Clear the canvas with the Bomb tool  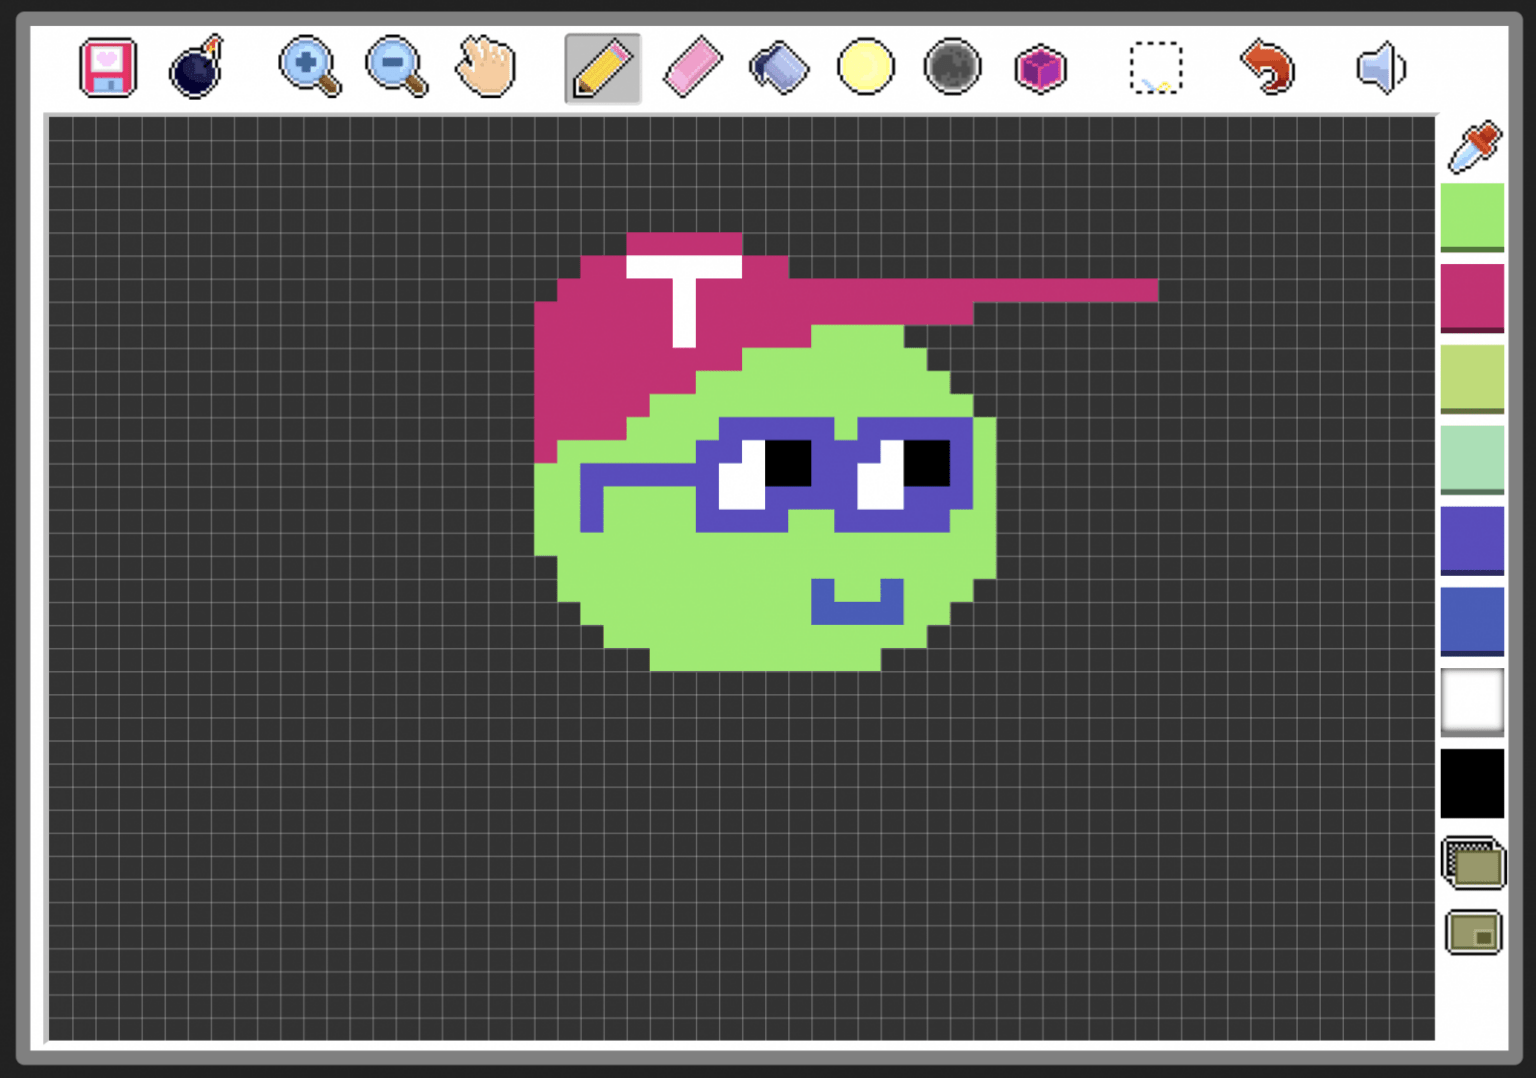196,67
